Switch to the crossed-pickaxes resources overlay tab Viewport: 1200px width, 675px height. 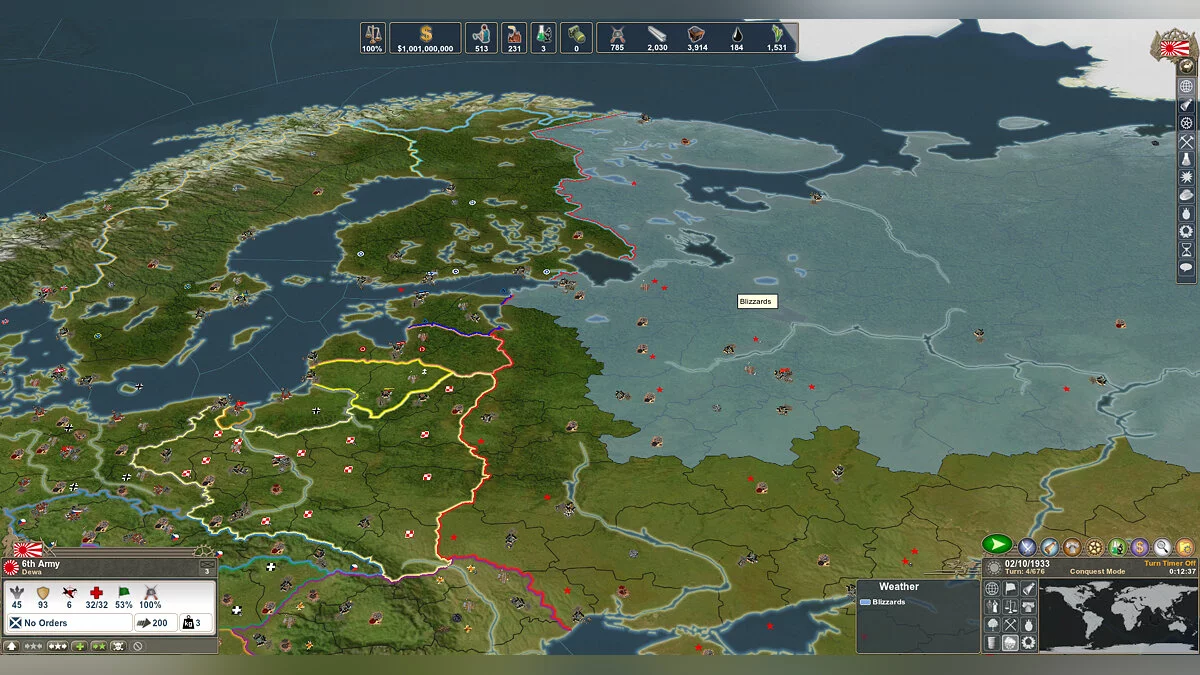pos(1010,624)
